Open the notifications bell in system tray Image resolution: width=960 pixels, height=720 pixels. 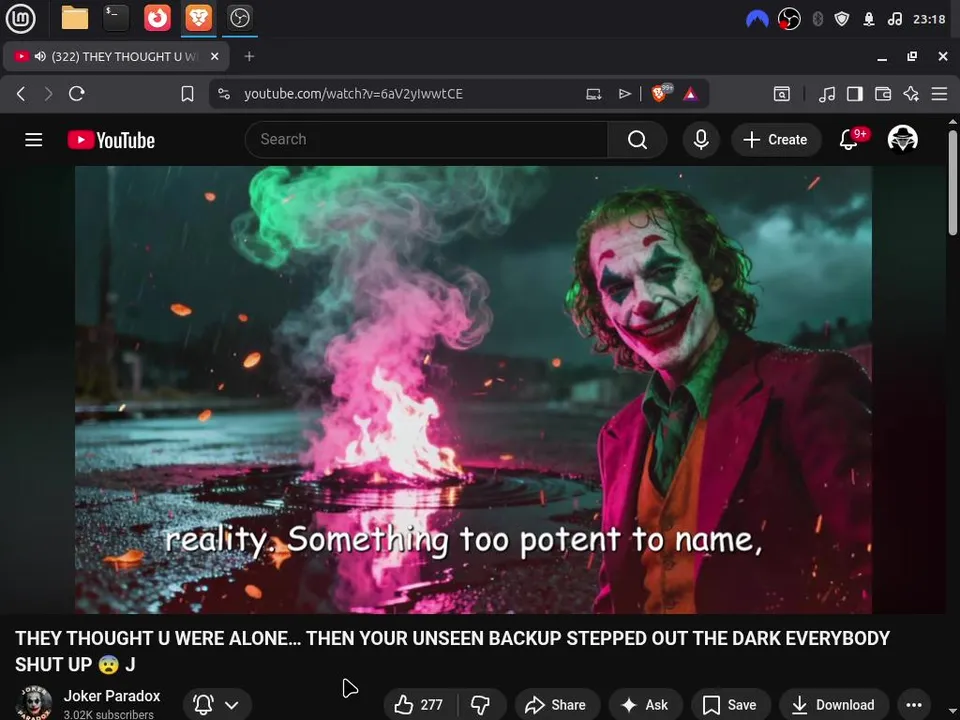click(869, 19)
